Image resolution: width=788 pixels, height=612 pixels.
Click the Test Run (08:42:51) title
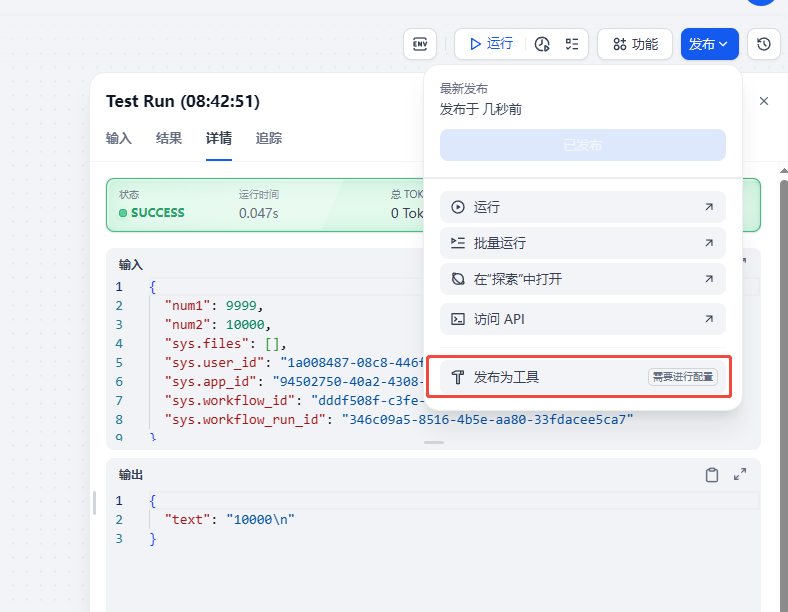(183, 101)
